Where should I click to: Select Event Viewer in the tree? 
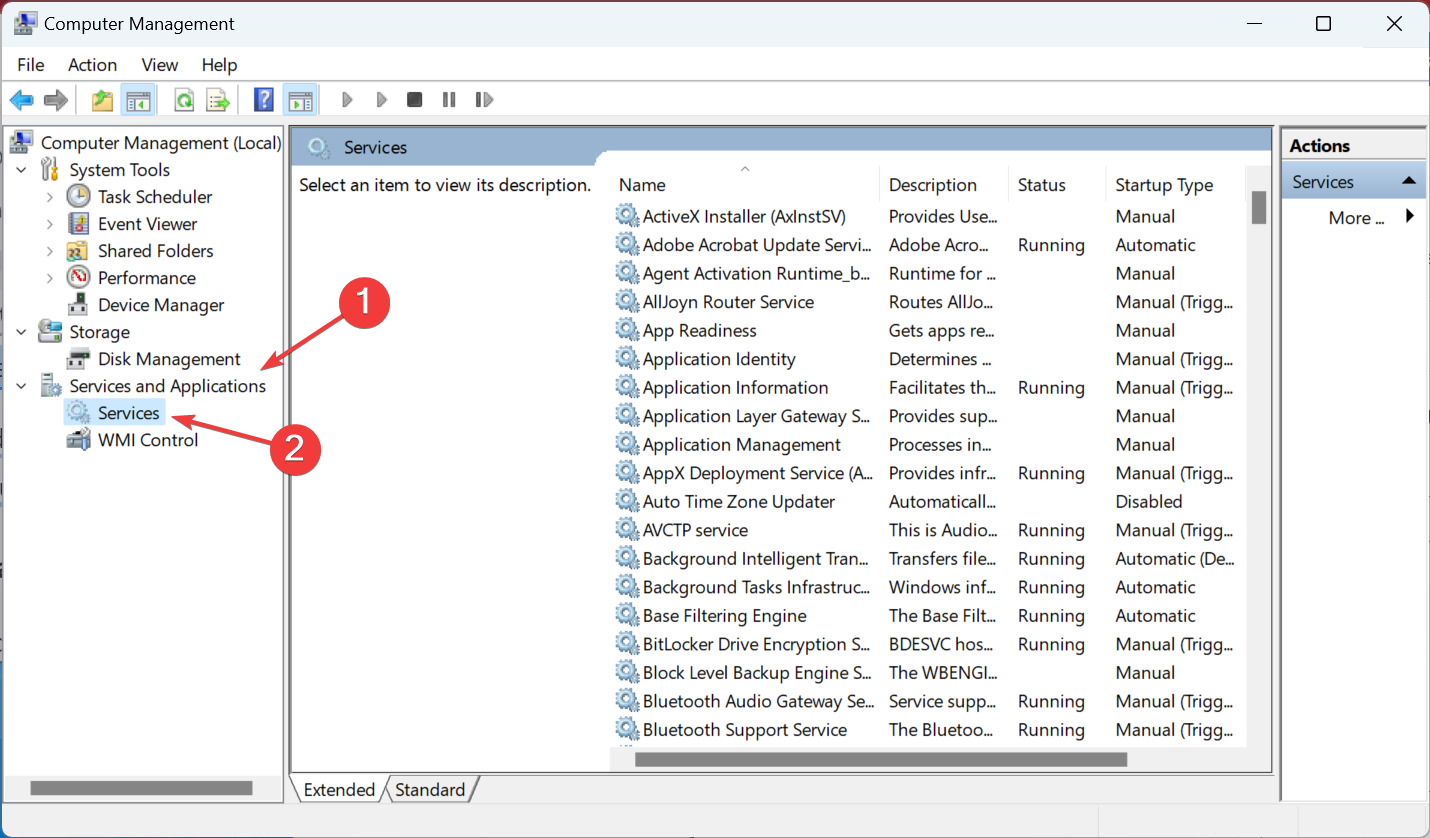pos(147,224)
